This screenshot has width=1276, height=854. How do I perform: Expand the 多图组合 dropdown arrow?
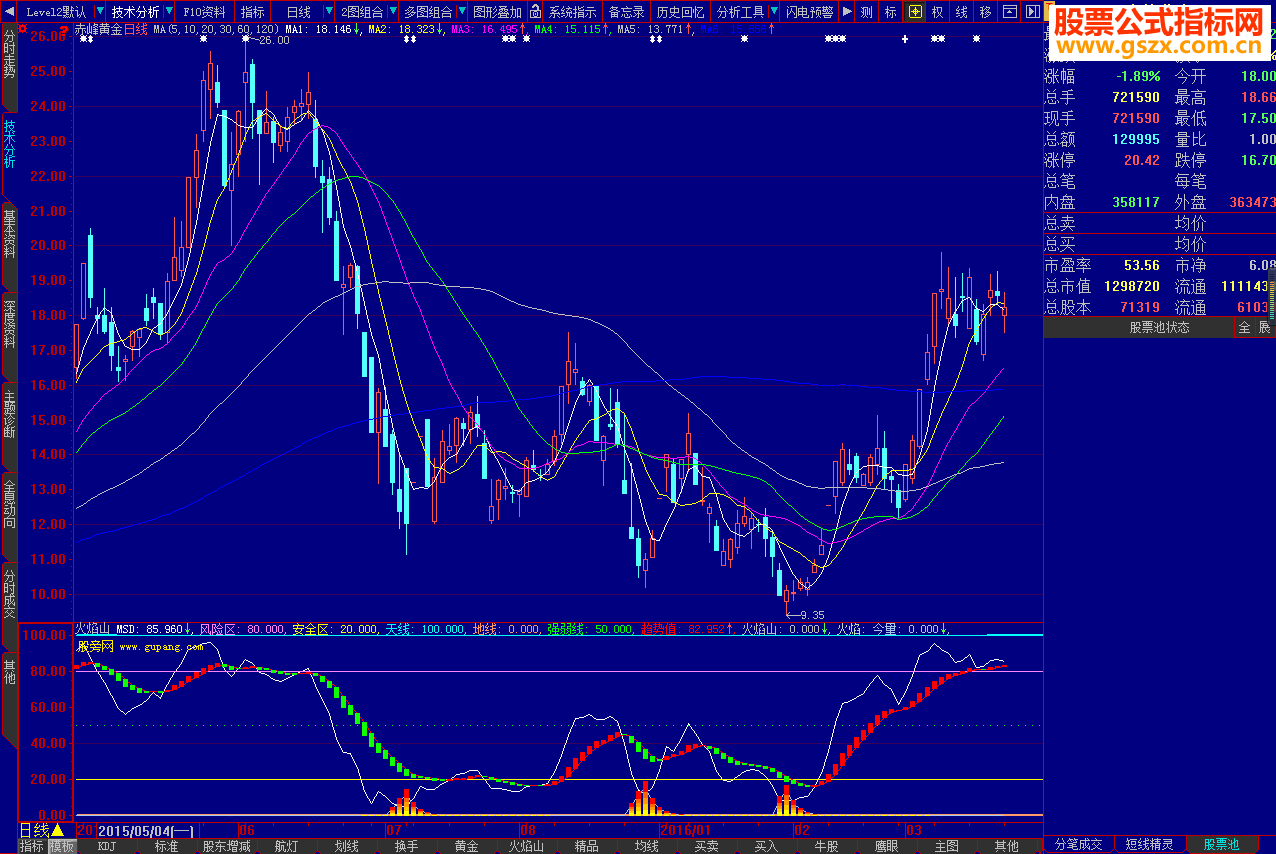(461, 12)
